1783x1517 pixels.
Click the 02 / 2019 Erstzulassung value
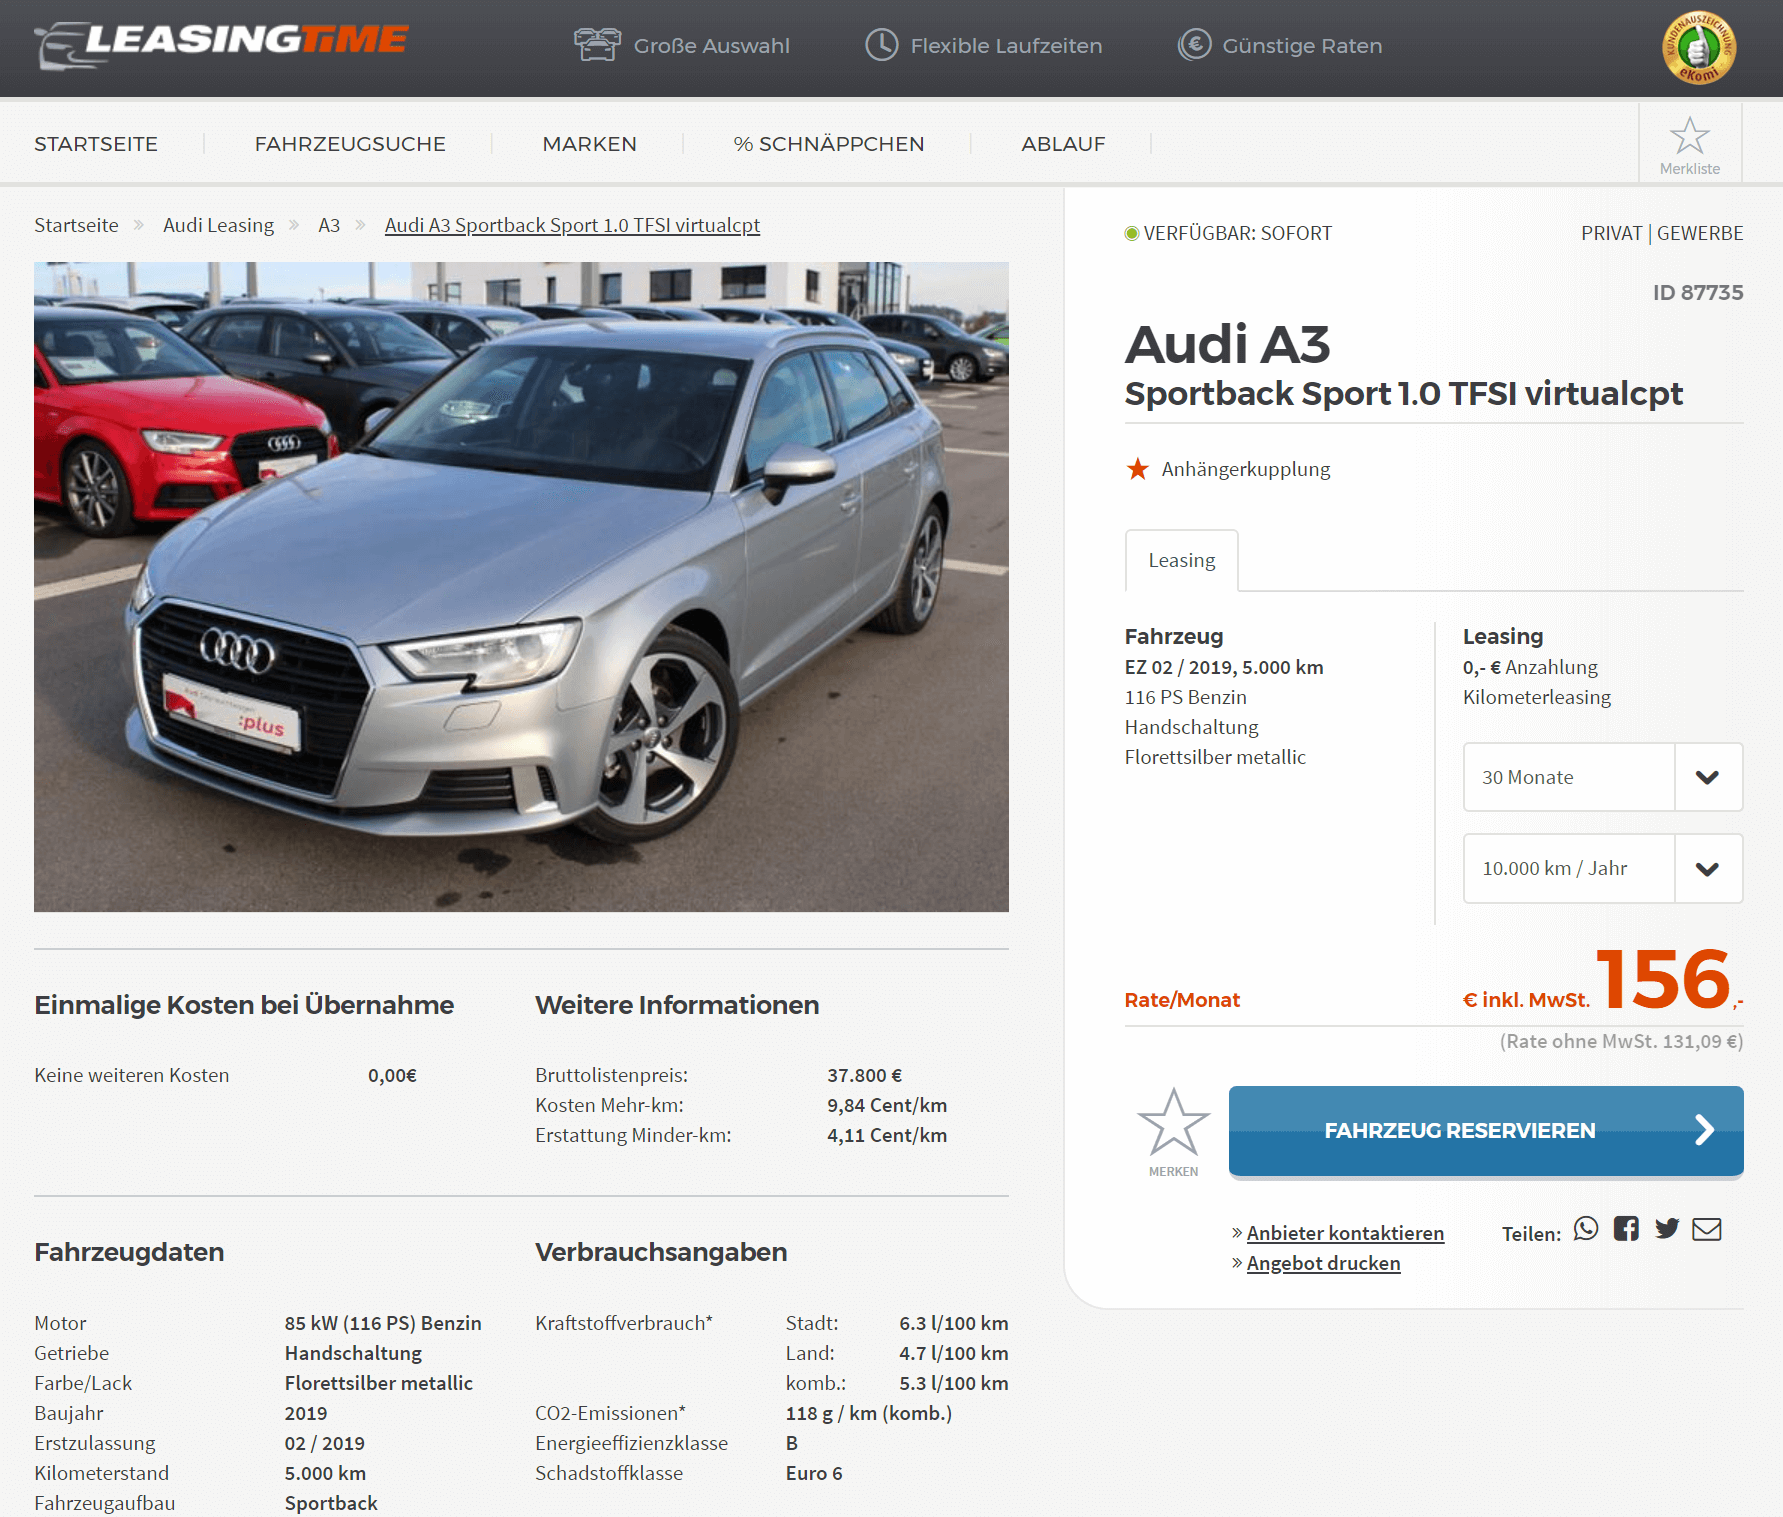[x=325, y=1443]
